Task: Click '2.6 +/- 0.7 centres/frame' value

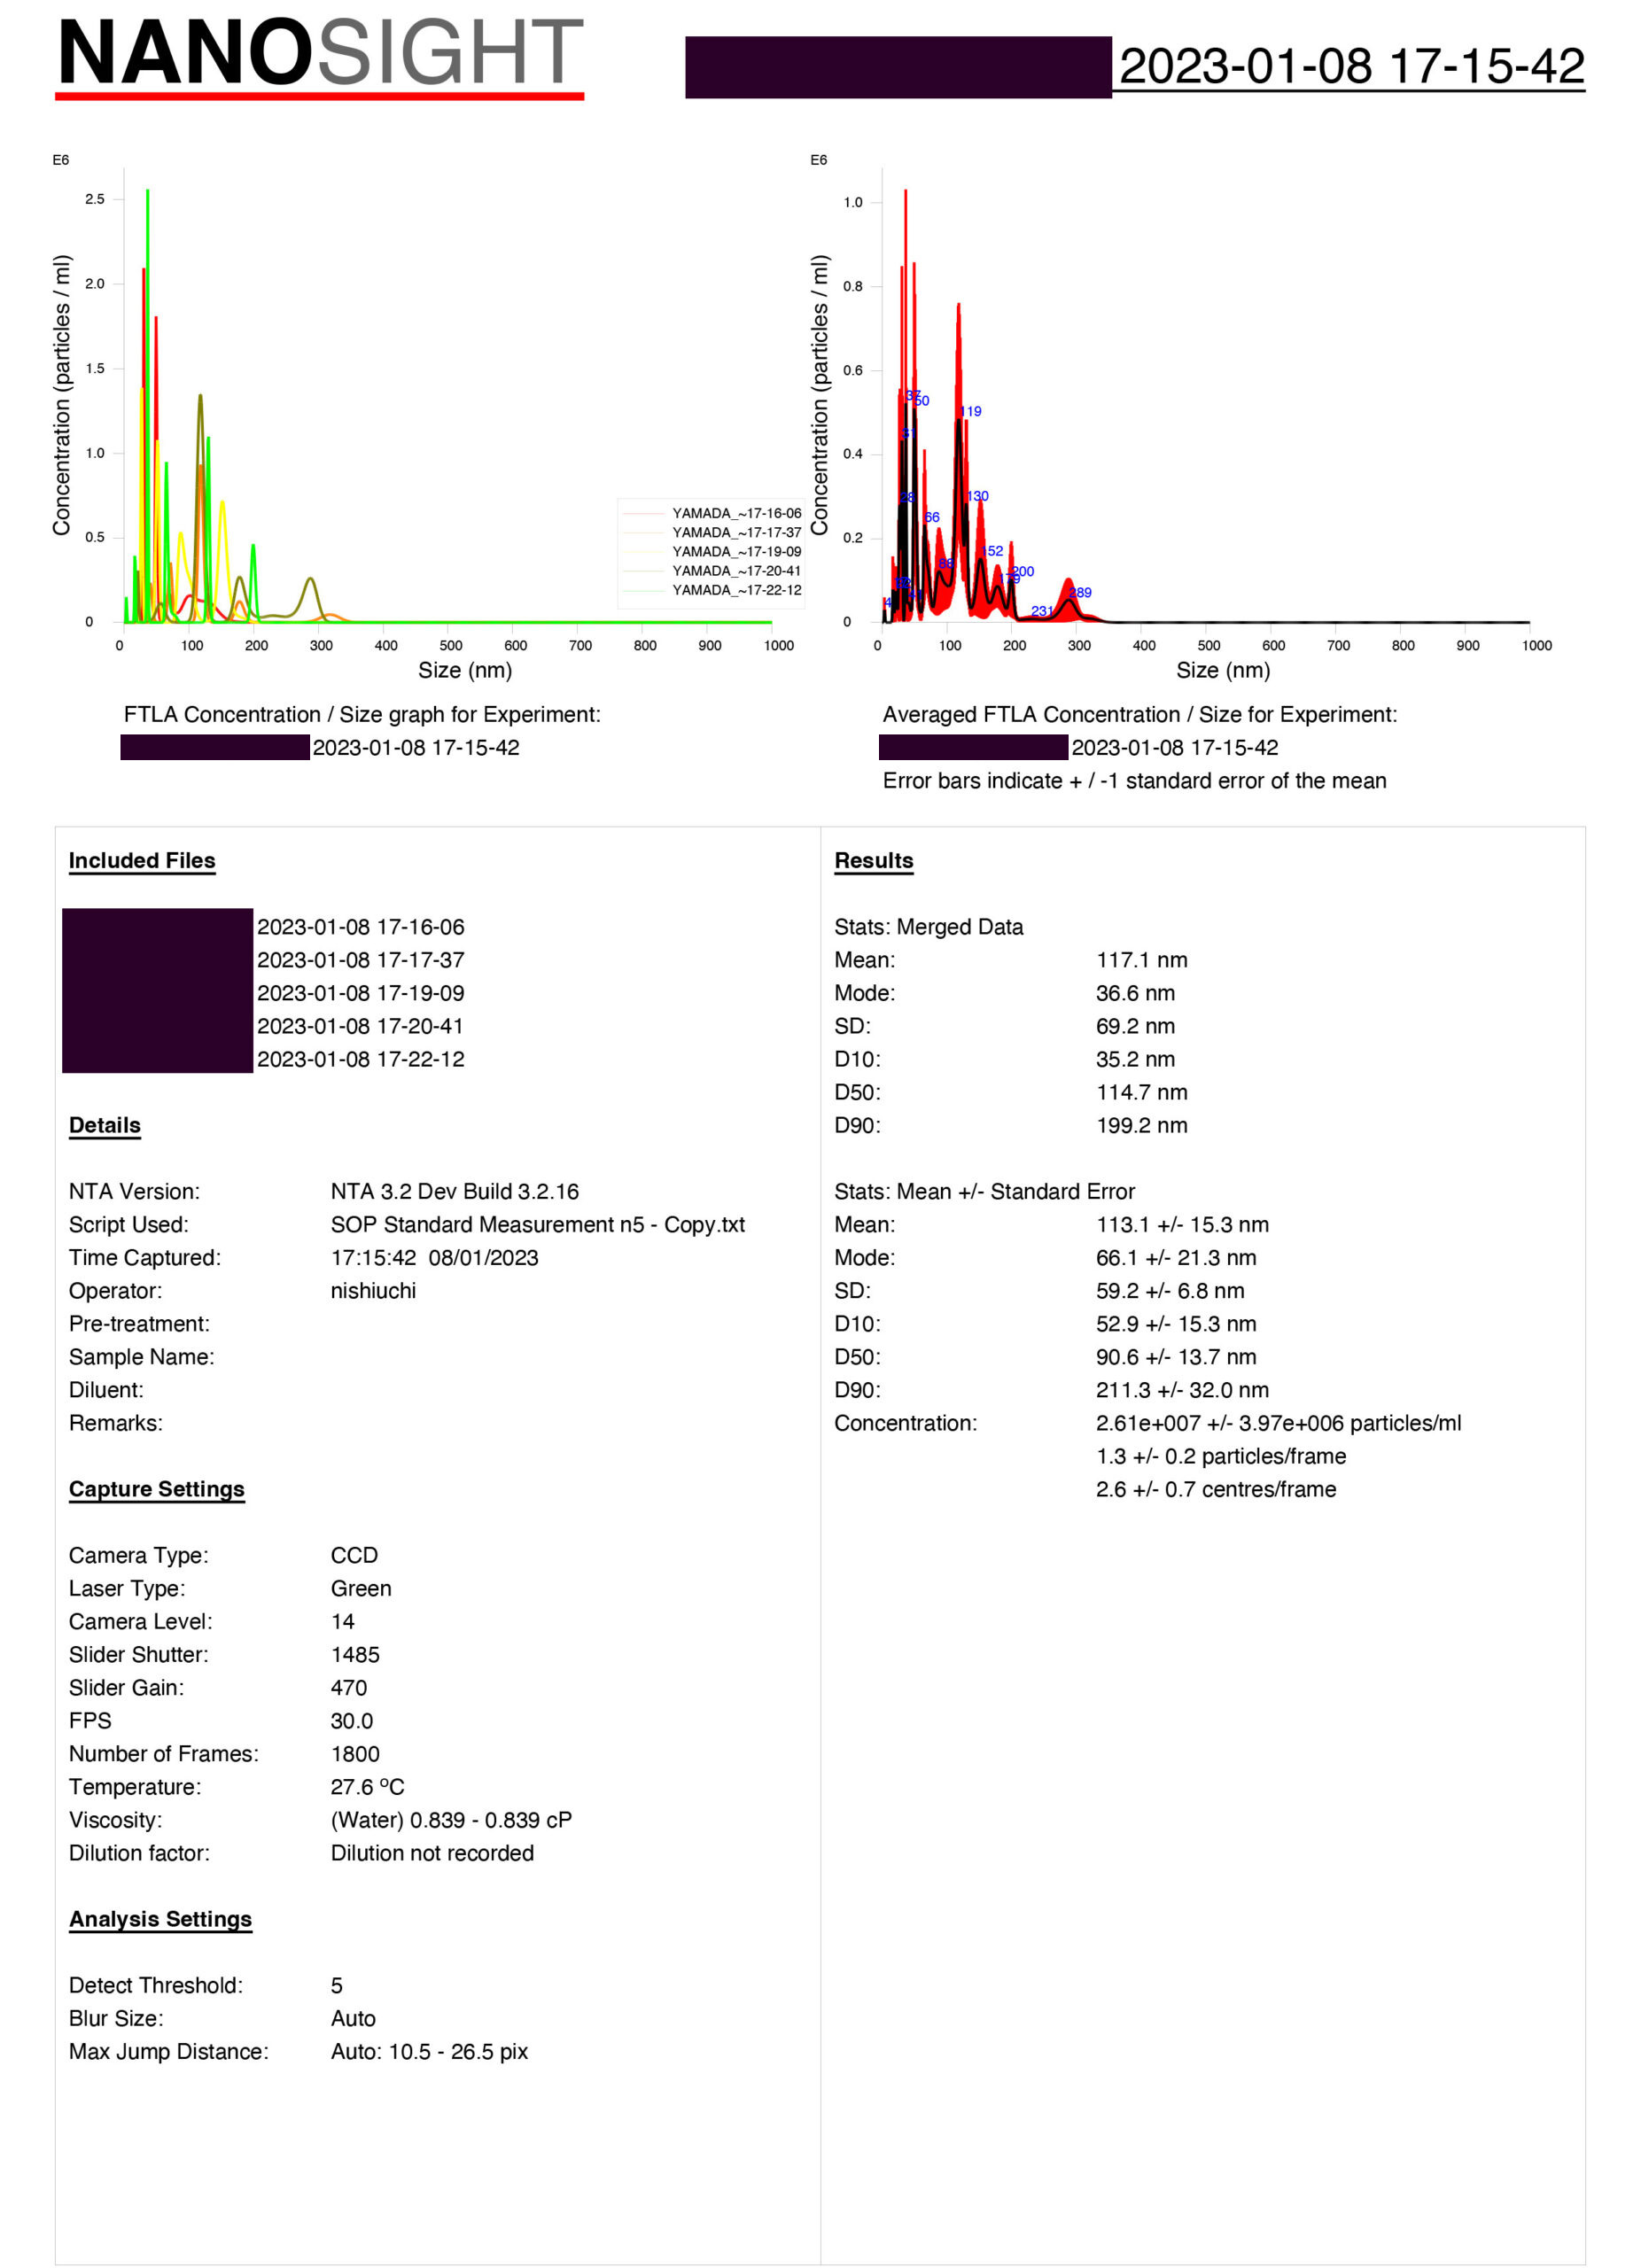Action: click(1216, 1489)
